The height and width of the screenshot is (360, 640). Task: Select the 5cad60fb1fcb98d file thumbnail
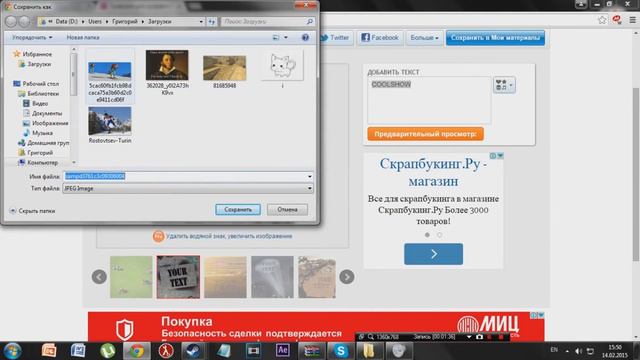(x=110, y=71)
